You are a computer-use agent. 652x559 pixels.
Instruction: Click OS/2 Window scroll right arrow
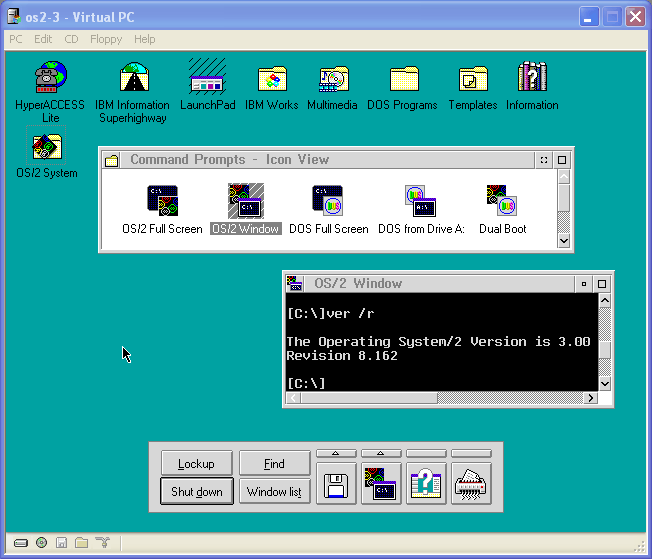[x=590, y=398]
